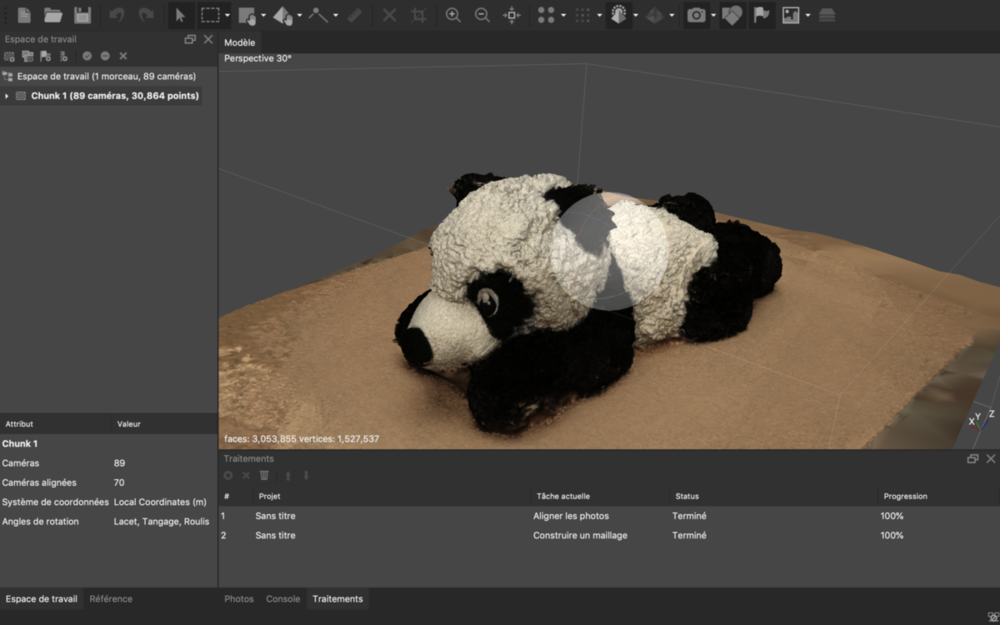Image resolution: width=1000 pixels, height=625 pixels.
Task: Zoom in with the magnifier plus icon
Action: tap(453, 15)
